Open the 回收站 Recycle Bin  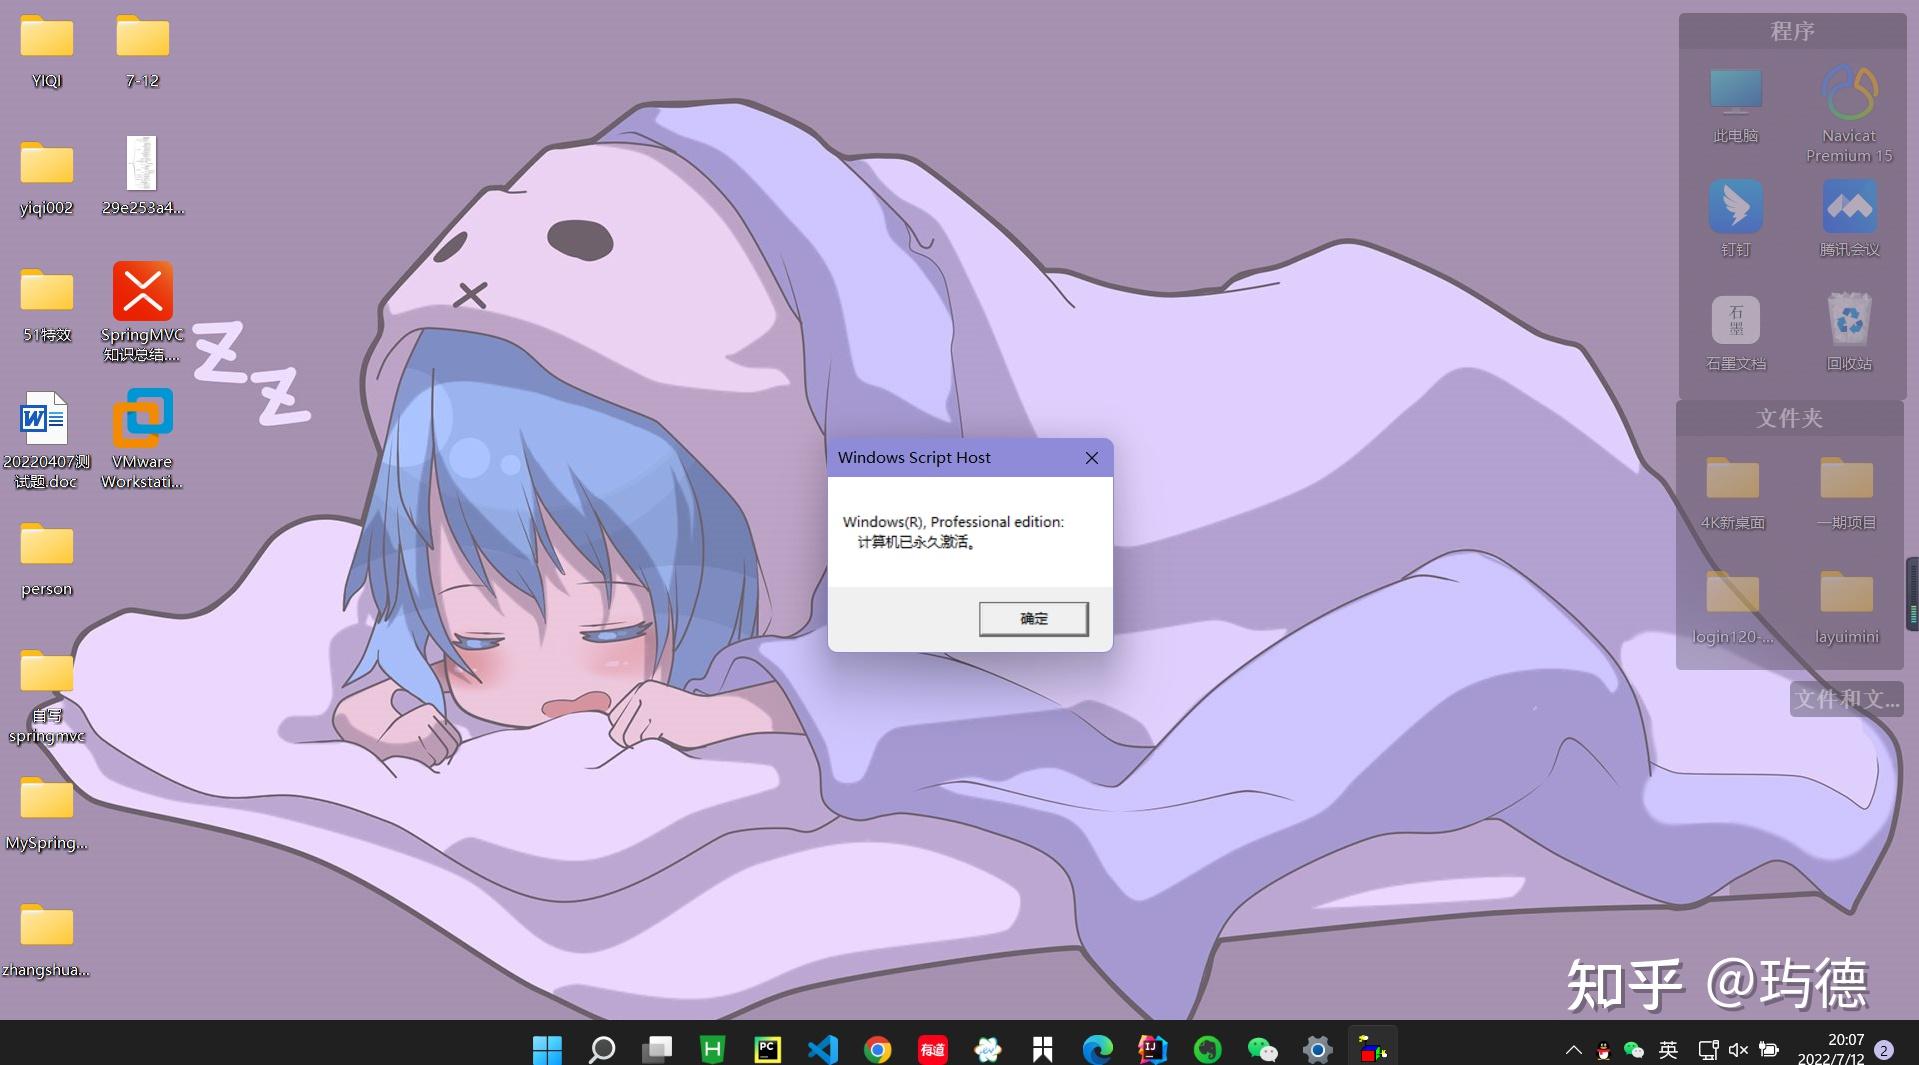pos(1849,334)
